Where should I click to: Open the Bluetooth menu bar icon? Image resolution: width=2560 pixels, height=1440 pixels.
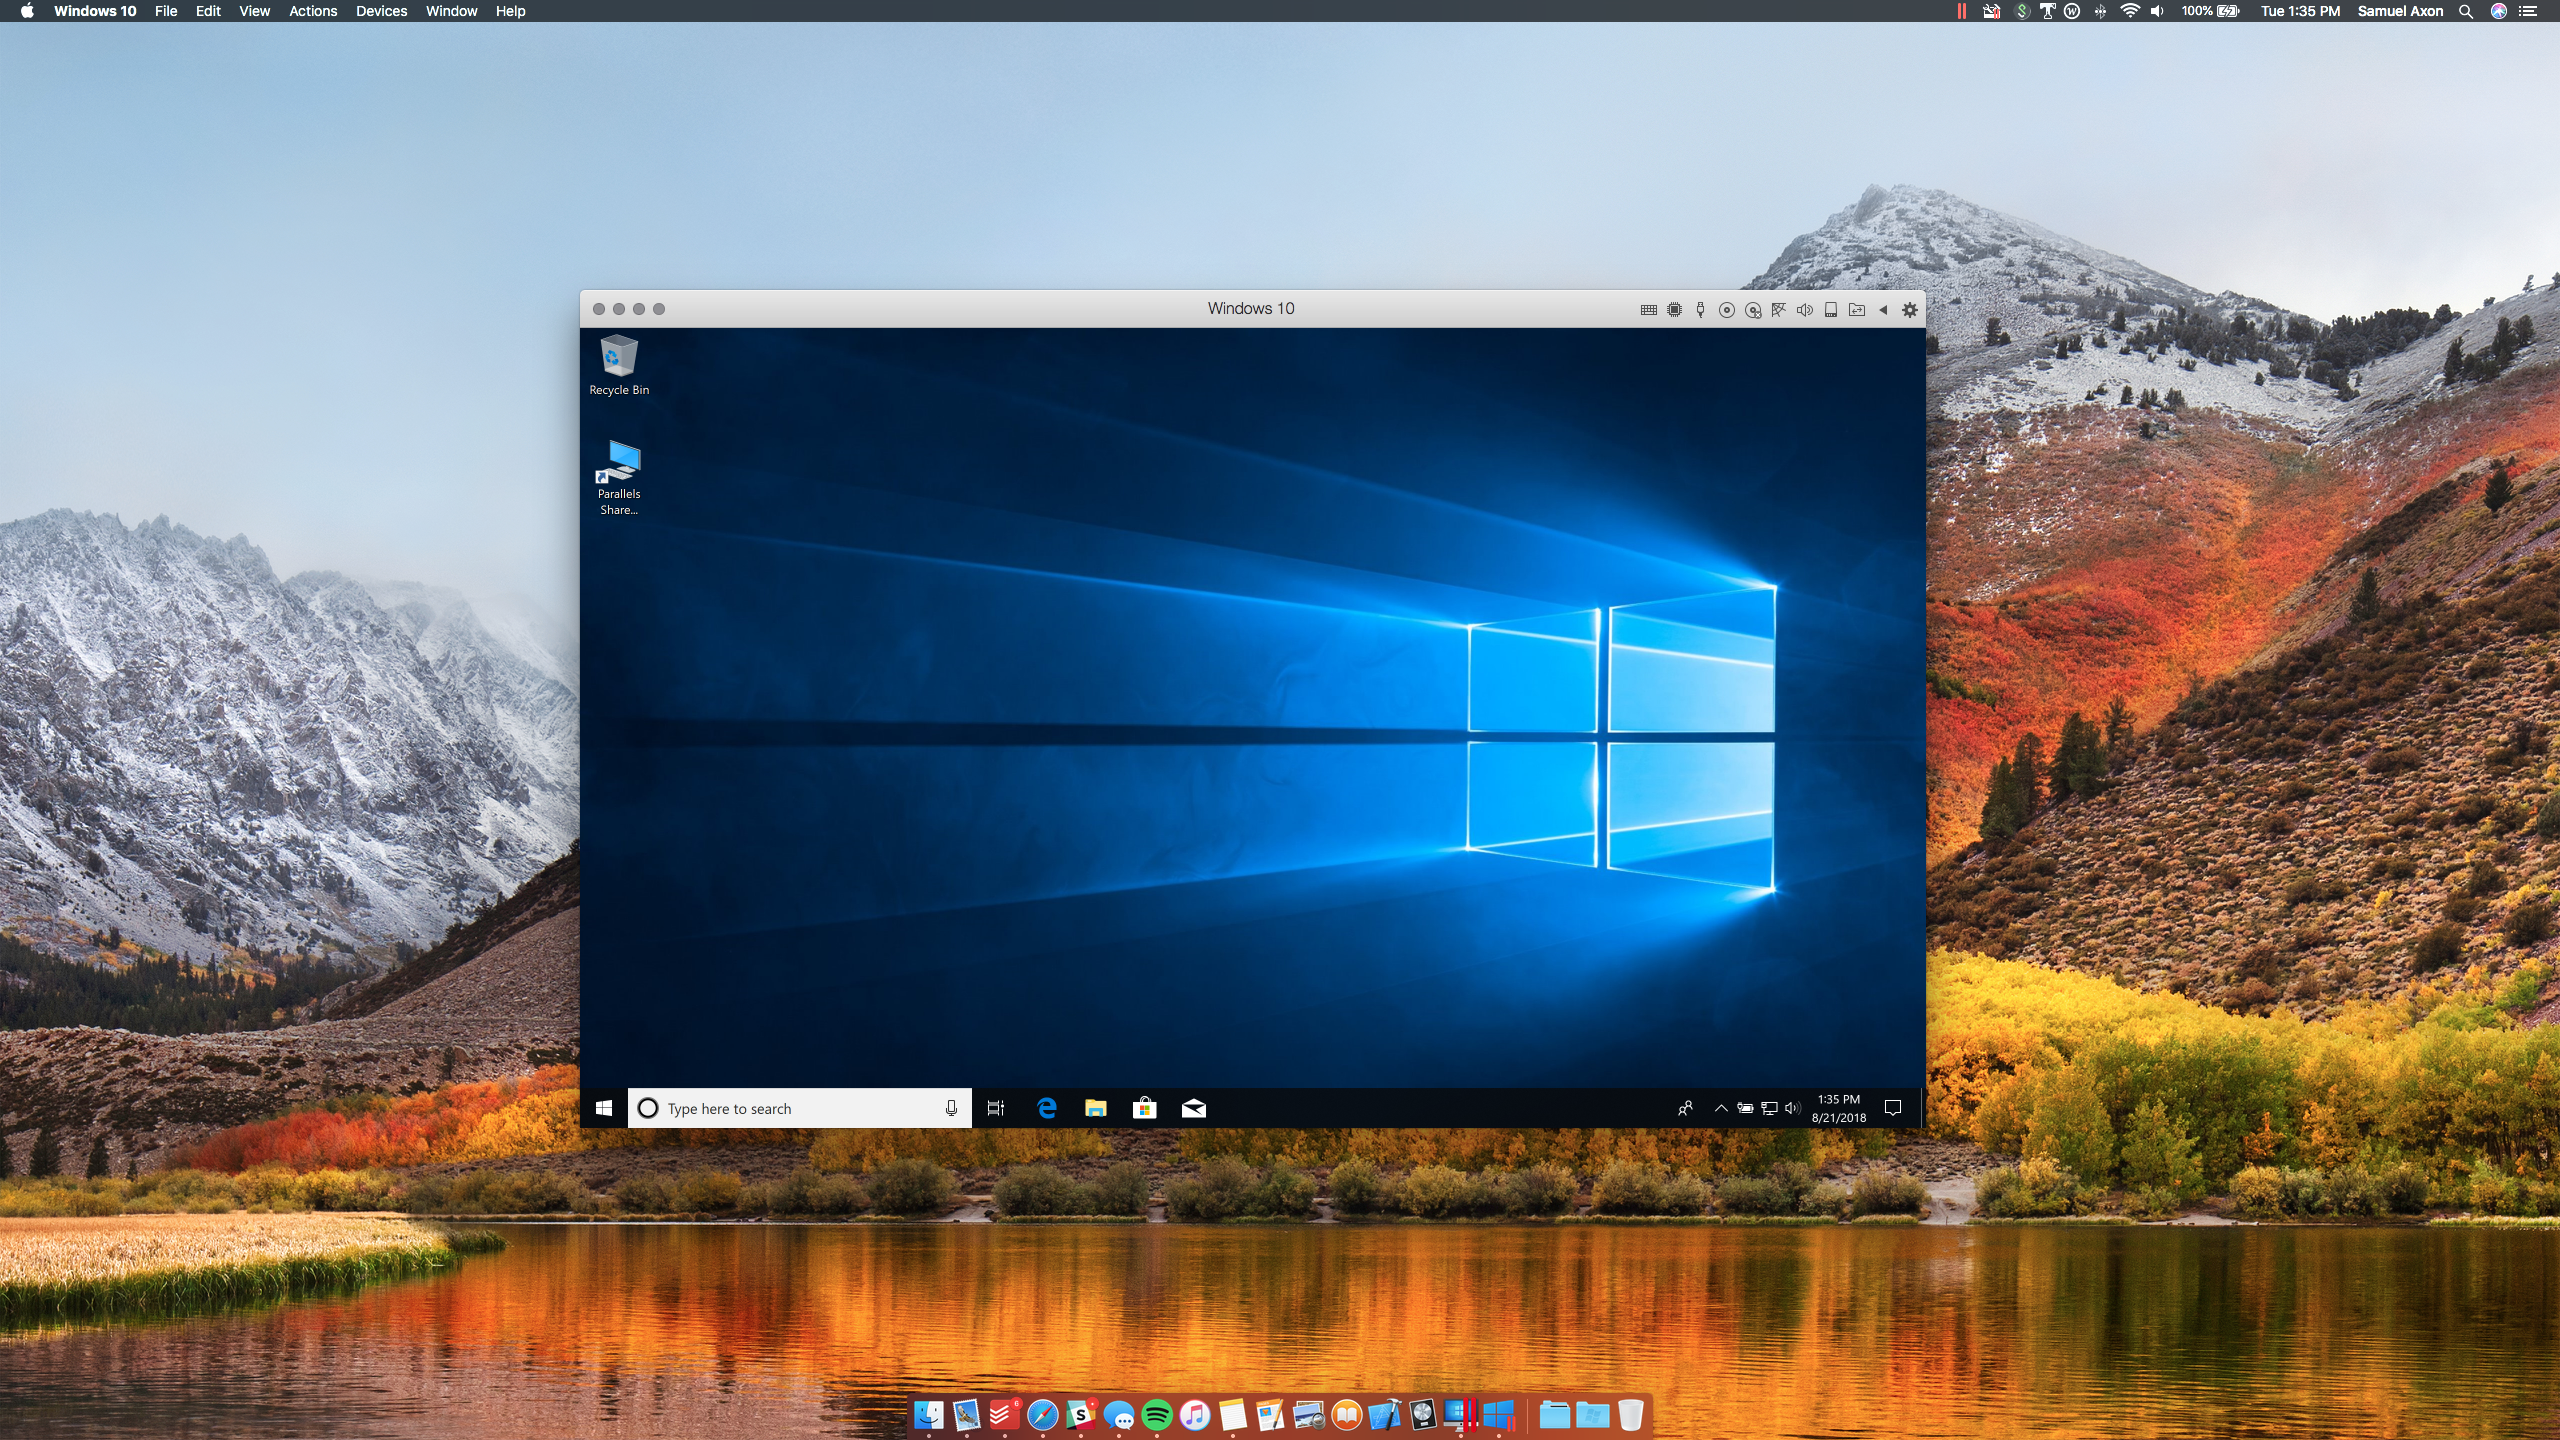[x=2100, y=11]
